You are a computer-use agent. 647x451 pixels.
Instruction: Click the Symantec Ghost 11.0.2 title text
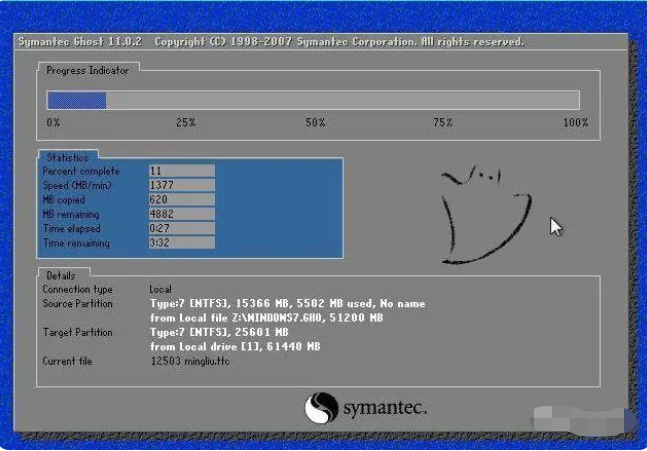coord(79,42)
